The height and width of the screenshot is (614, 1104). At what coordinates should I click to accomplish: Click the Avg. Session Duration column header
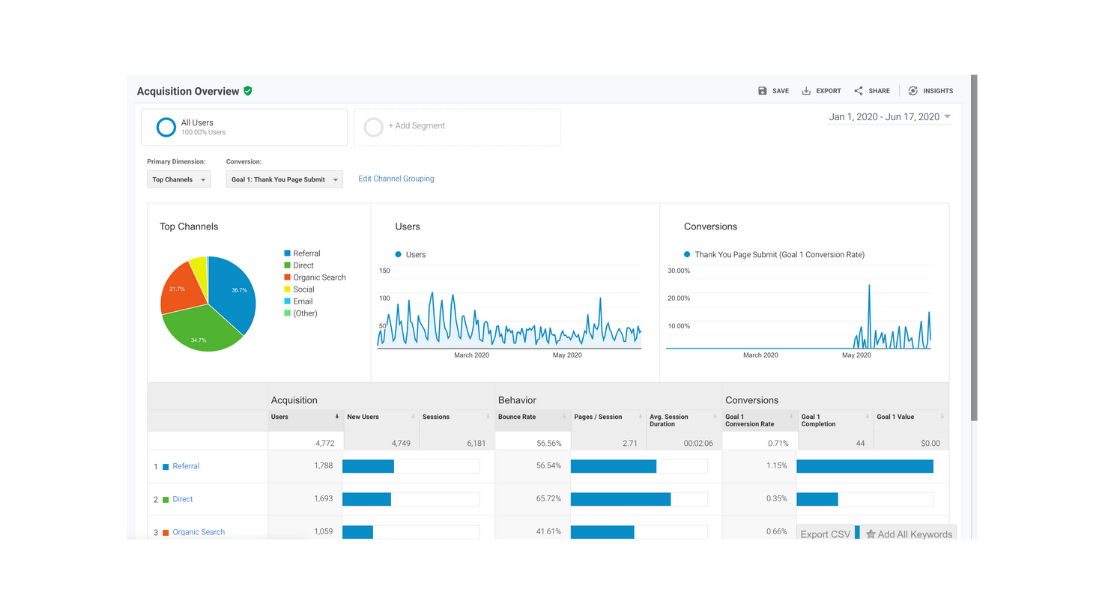(x=669, y=420)
